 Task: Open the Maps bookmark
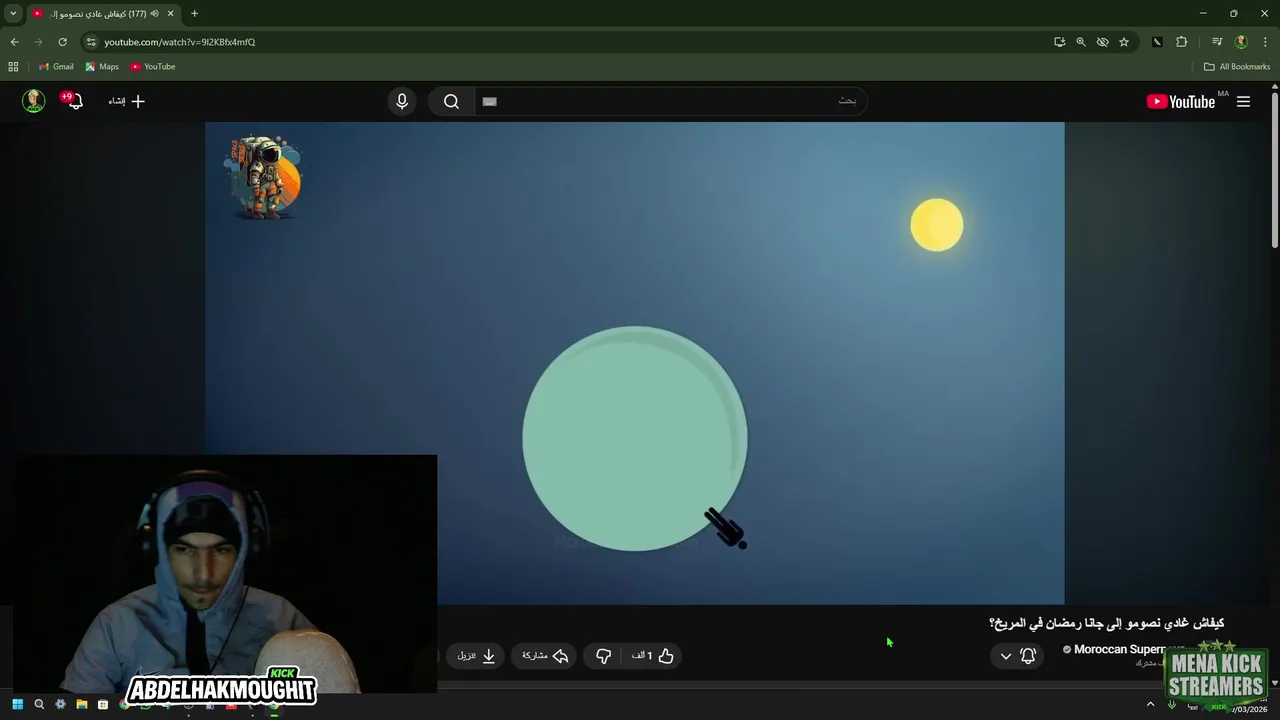tap(102, 67)
